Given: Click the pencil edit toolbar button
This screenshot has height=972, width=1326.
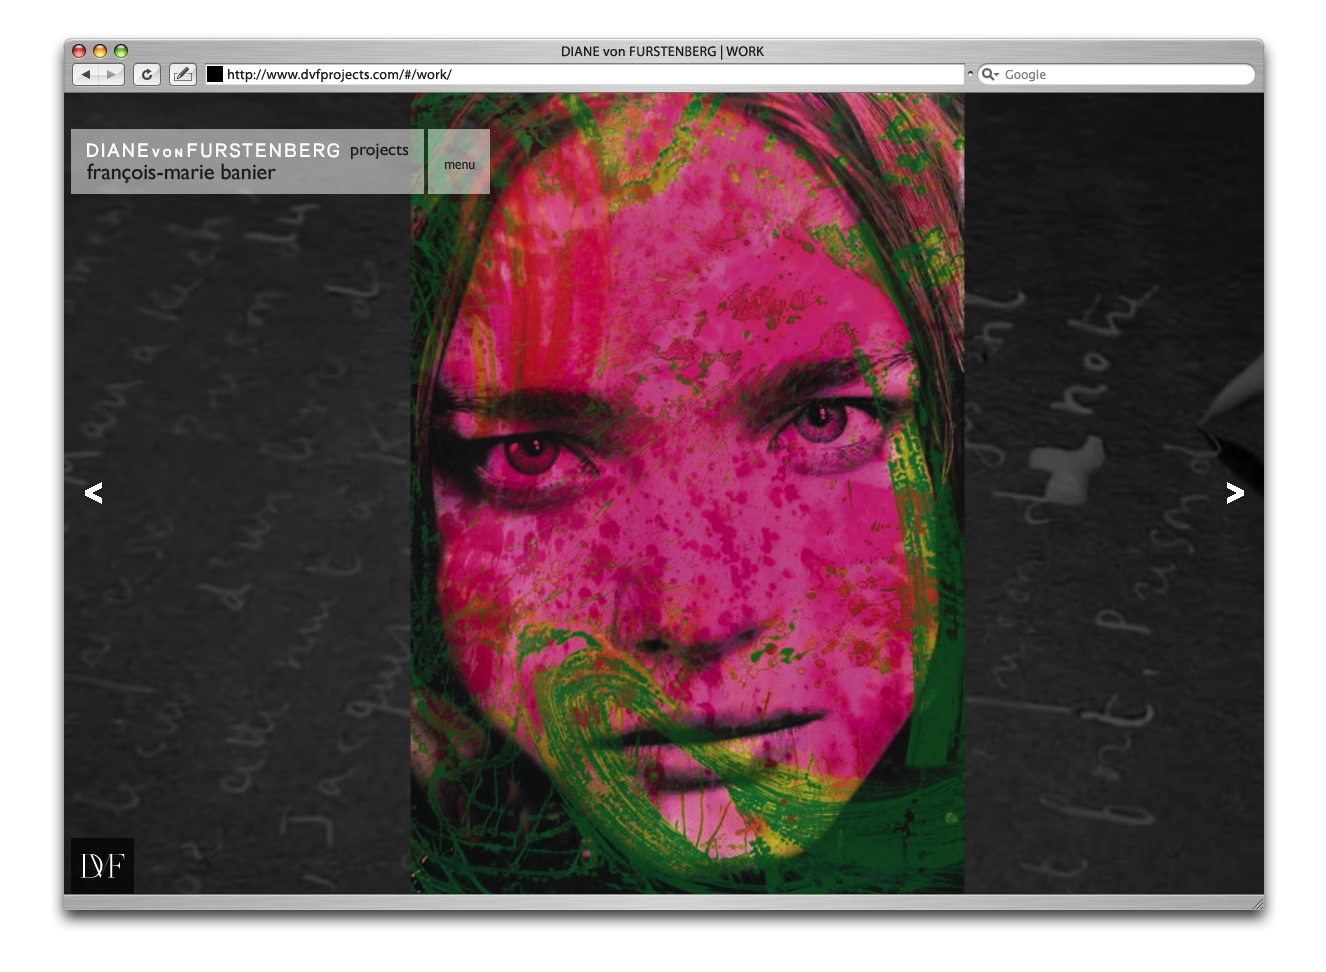Looking at the screenshot, I should click(x=183, y=75).
